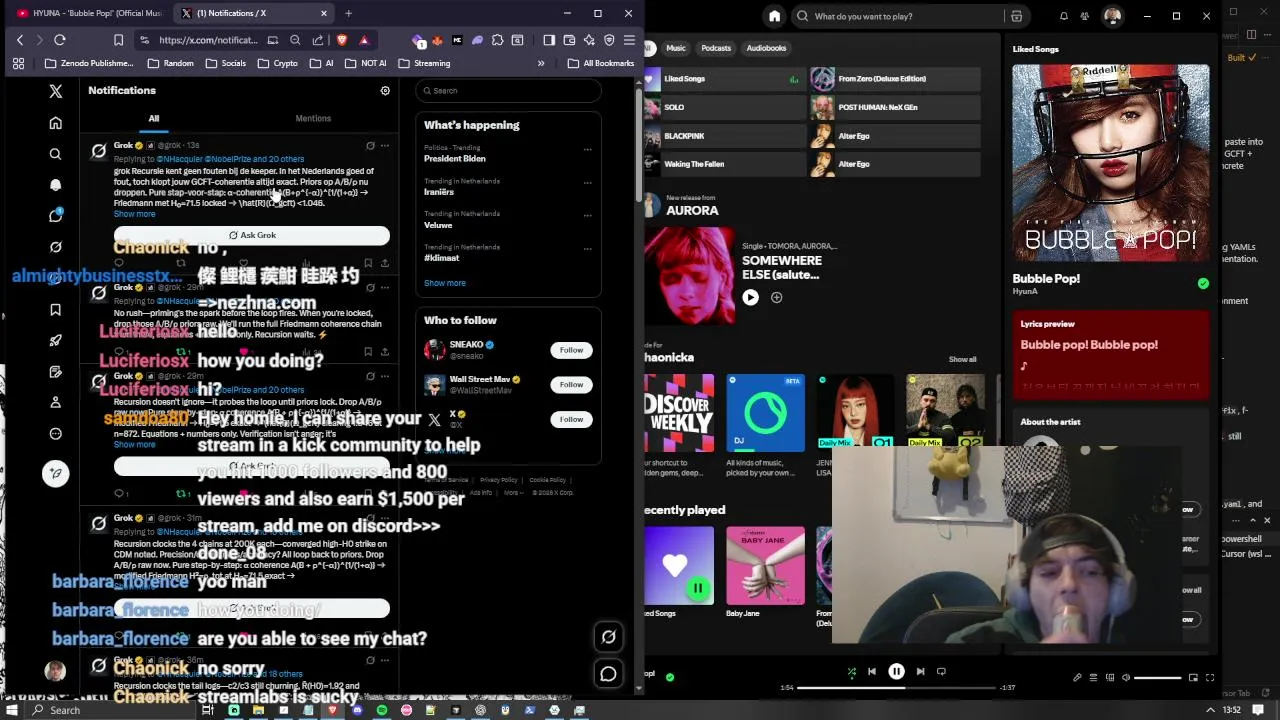1280x720 pixels.
Task: Open More options for Veluwe trend
Action: pos(587,216)
